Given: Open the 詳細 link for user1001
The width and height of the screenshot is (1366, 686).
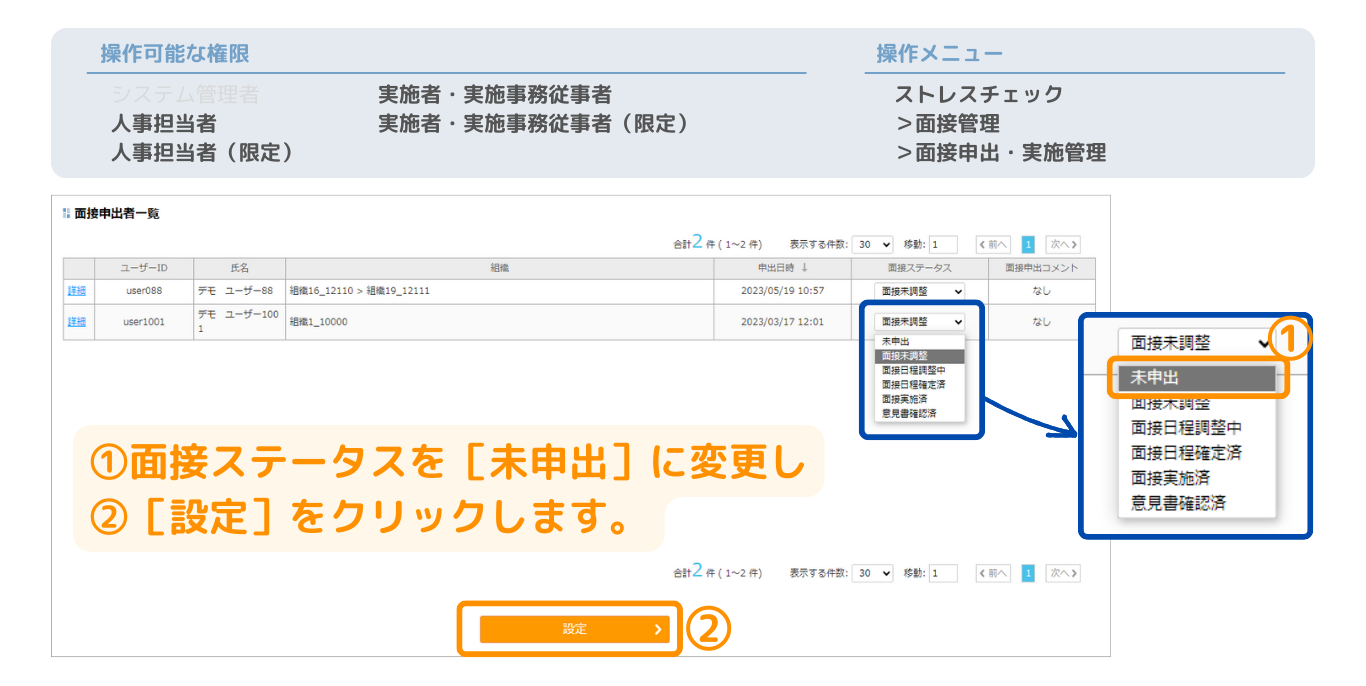Looking at the screenshot, I should pyautogui.click(x=77, y=322).
